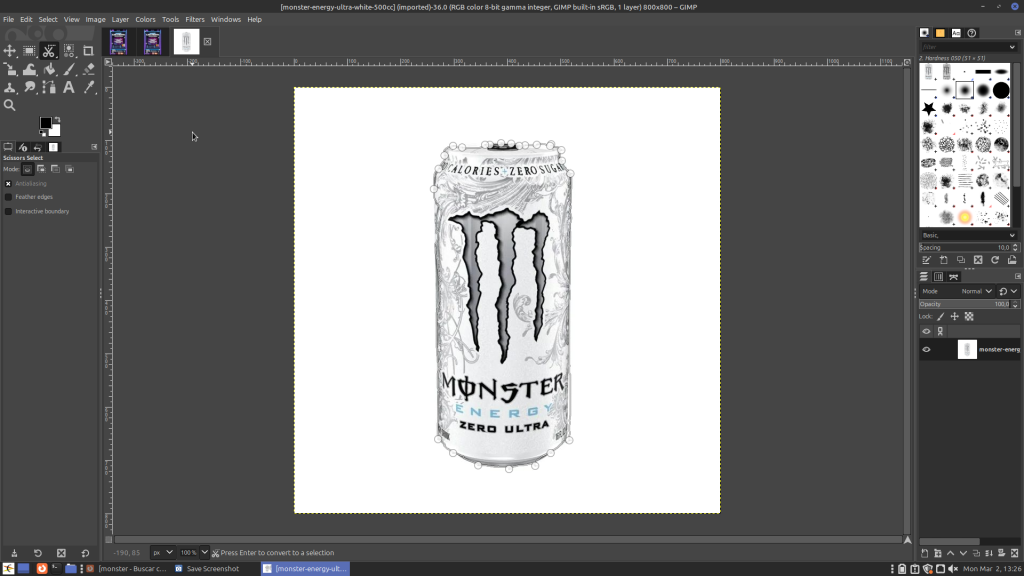Open the layer Mode dropdown set to Normal
1024x576 pixels.
tap(975, 291)
